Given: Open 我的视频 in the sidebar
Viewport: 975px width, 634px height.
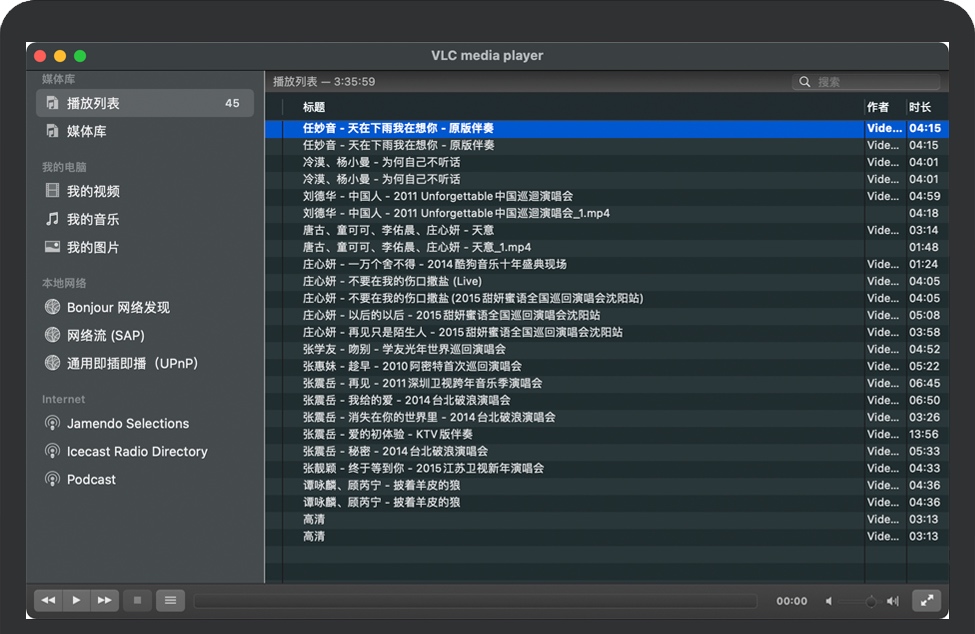Looking at the screenshot, I should [x=92, y=191].
